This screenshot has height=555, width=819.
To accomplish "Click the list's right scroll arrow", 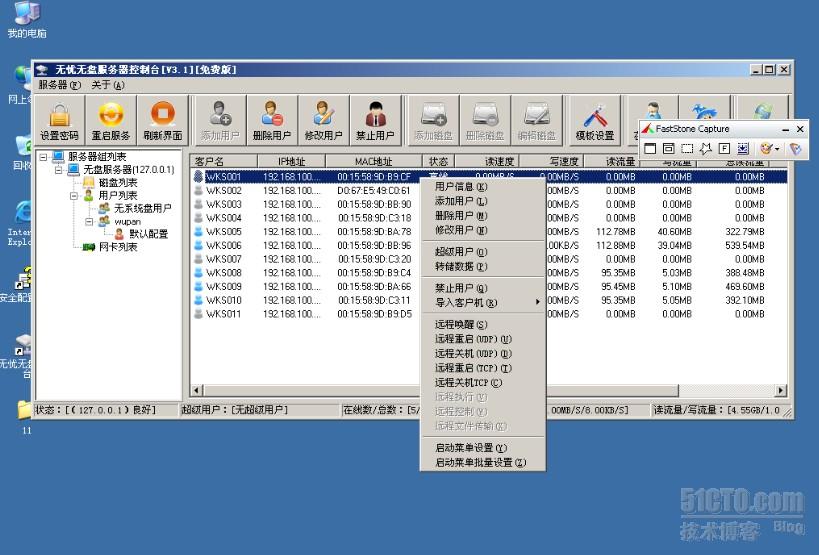I will [x=781, y=390].
